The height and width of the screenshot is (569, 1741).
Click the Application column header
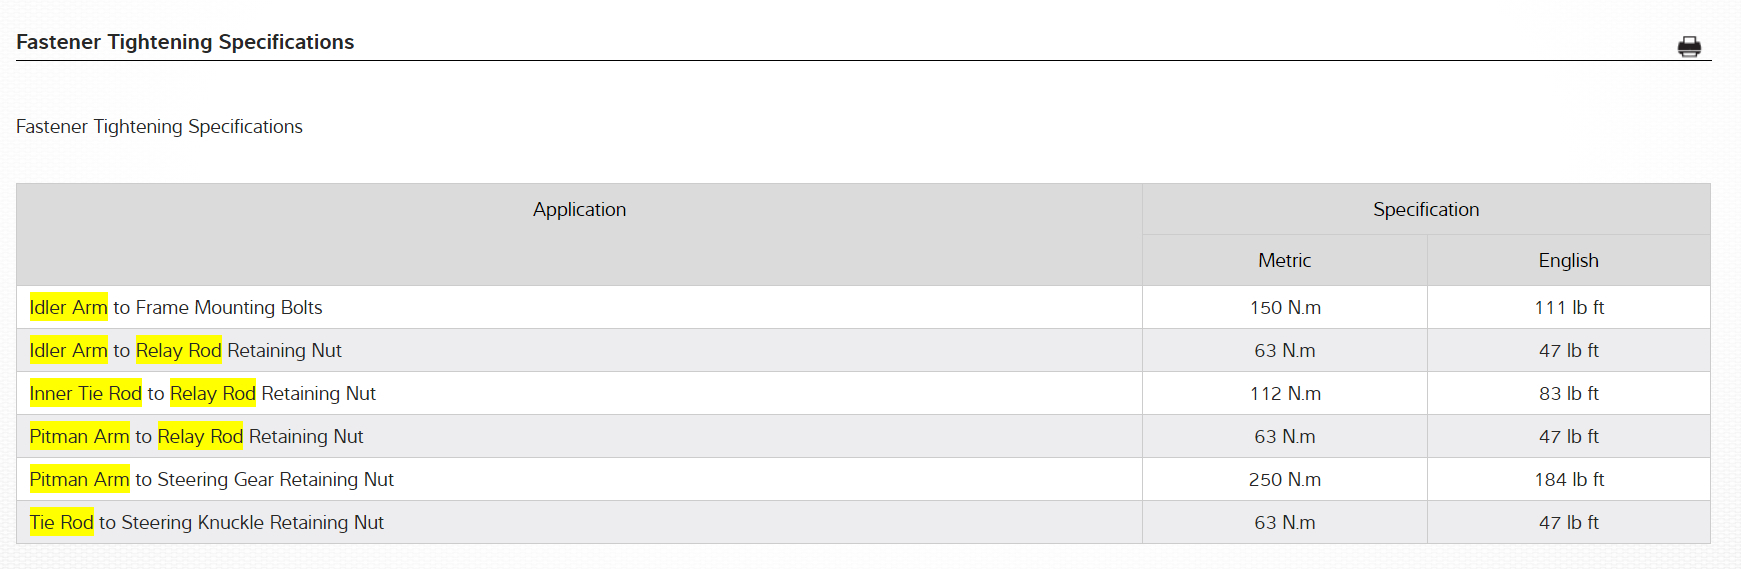click(x=579, y=210)
